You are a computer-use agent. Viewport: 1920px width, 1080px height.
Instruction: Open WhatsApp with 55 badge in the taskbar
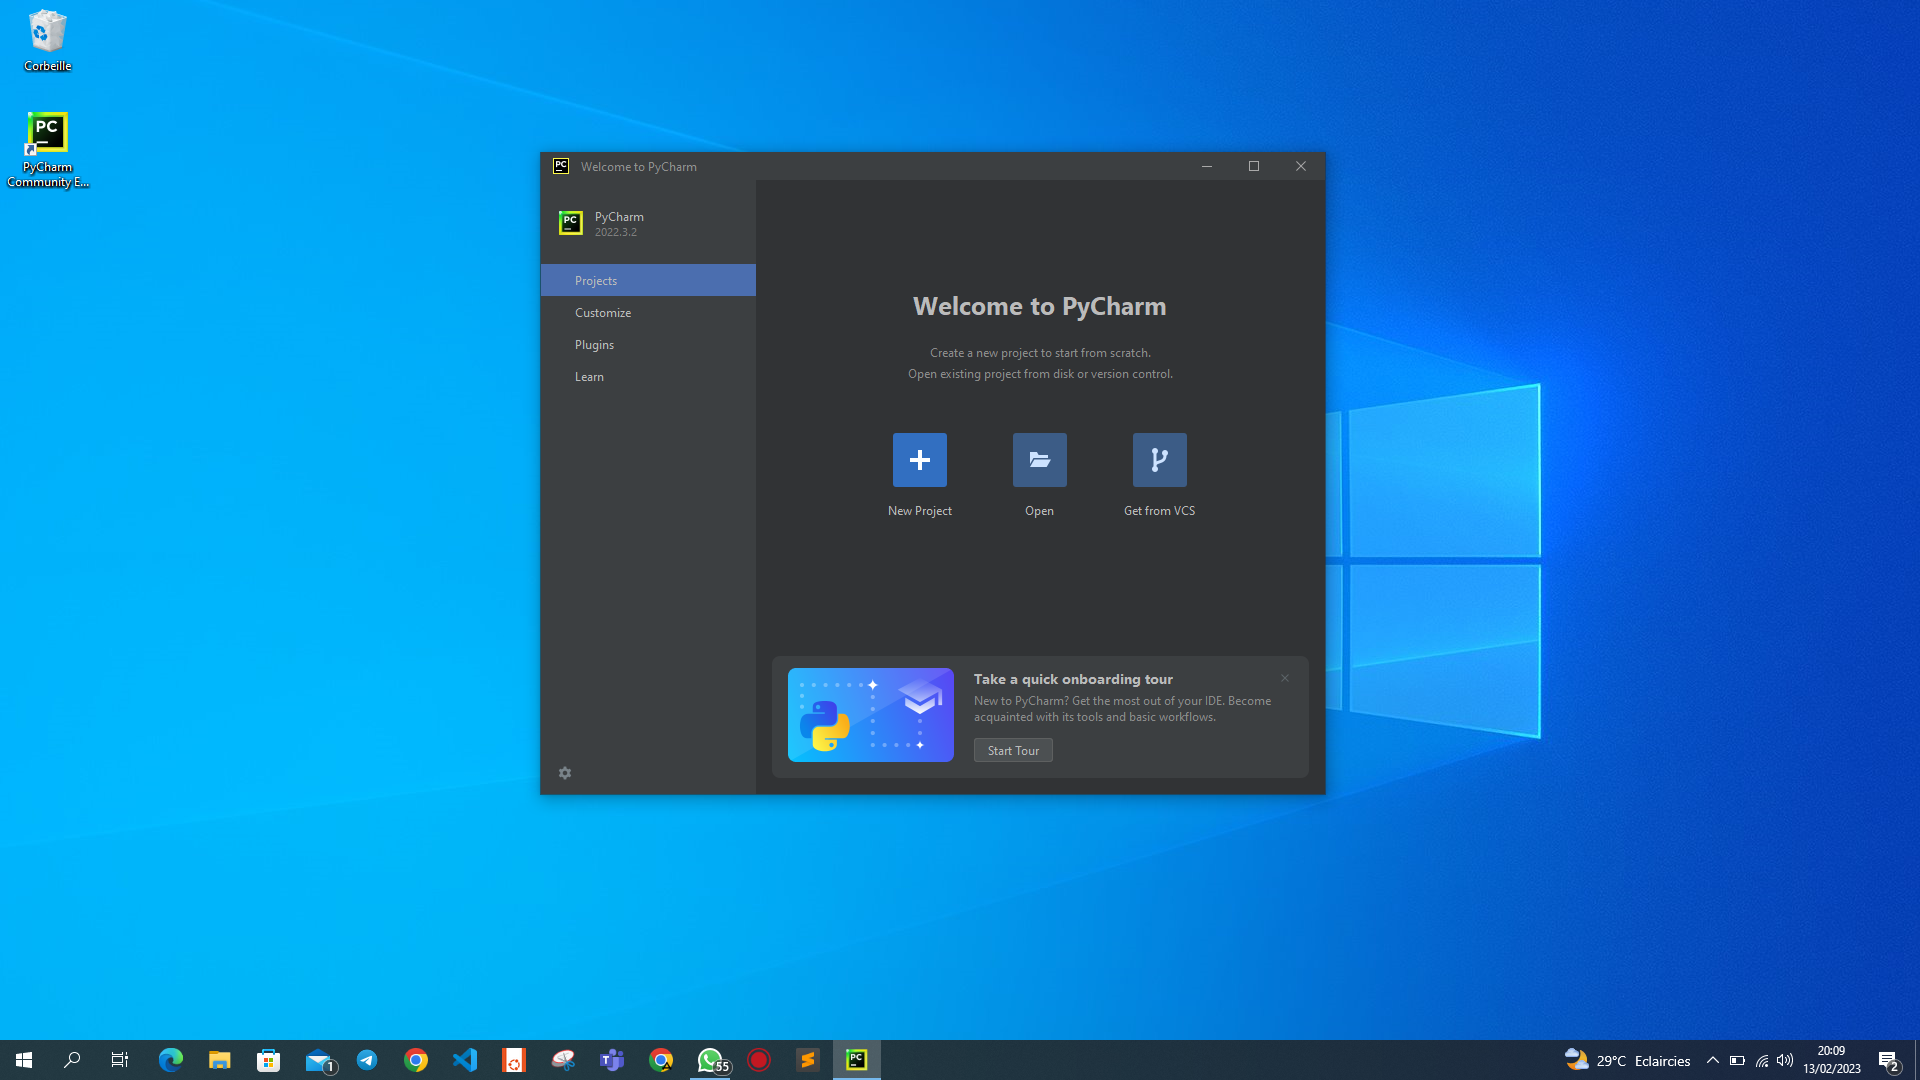pos(711,1060)
